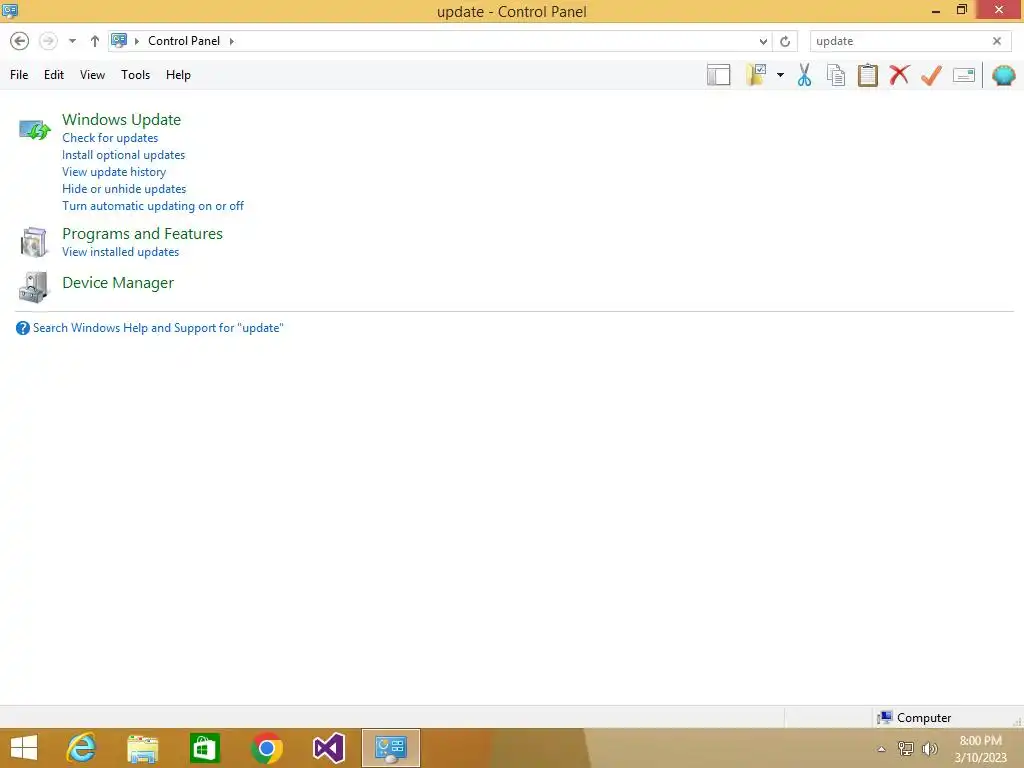Image resolution: width=1024 pixels, height=768 pixels.
Task: Click the Forward arrow button
Action: point(48,41)
